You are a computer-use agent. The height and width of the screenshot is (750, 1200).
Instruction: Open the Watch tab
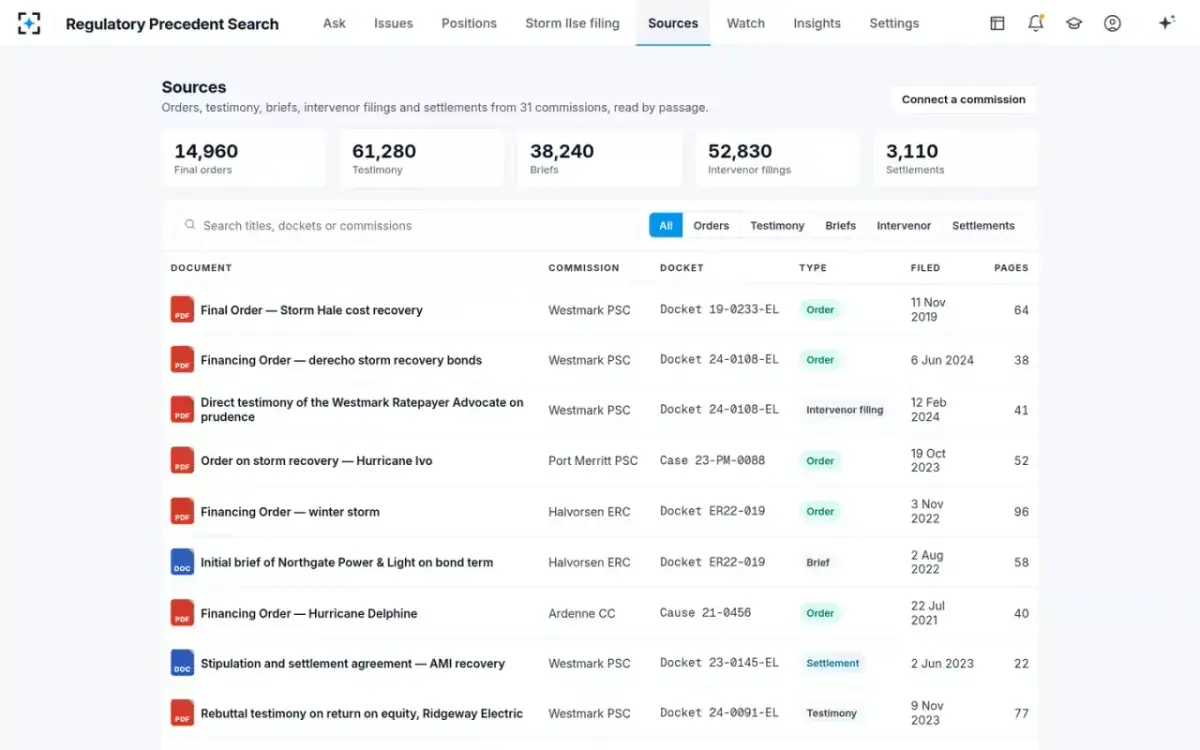tap(746, 23)
